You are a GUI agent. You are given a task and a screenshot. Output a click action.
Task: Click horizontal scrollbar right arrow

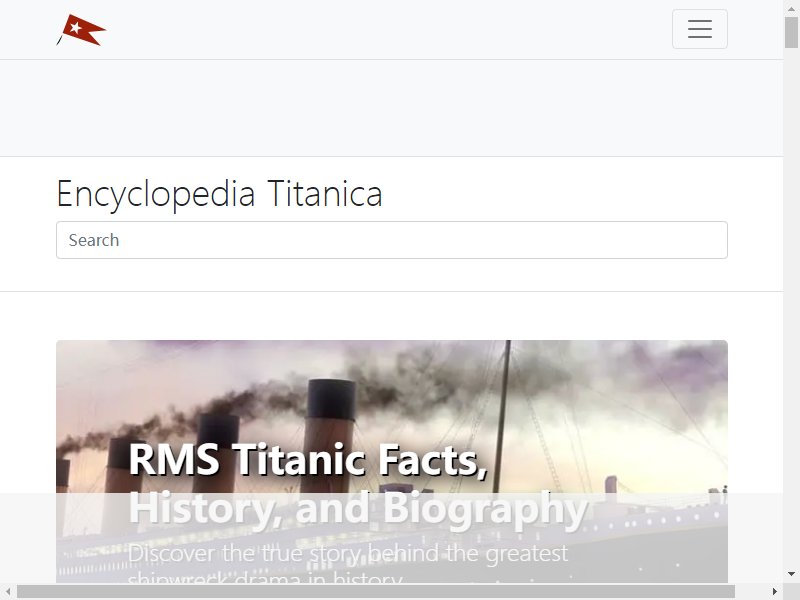click(775, 591)
